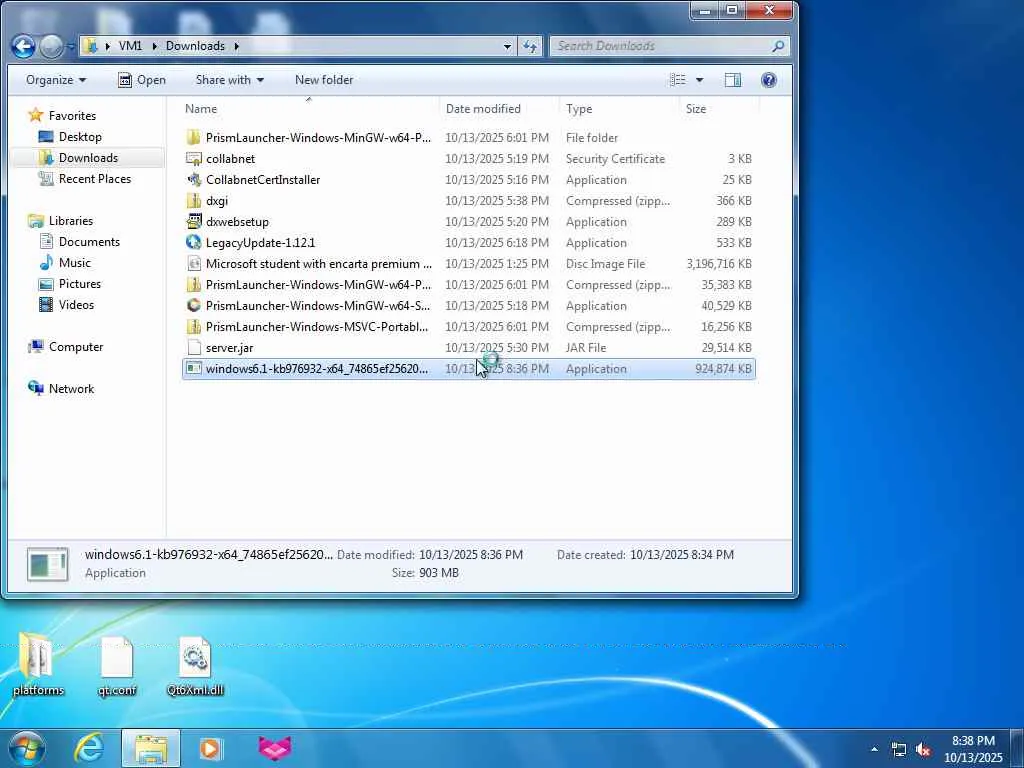Click the Open toolbar button
Viewport: 1024px width, 768px height.
click(x=142, y=80)
